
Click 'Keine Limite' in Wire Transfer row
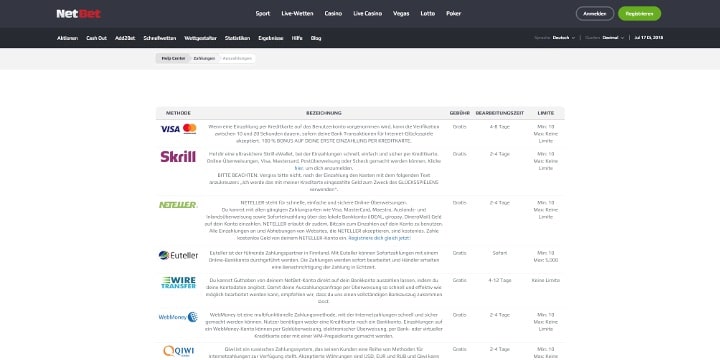coord(546,280)
